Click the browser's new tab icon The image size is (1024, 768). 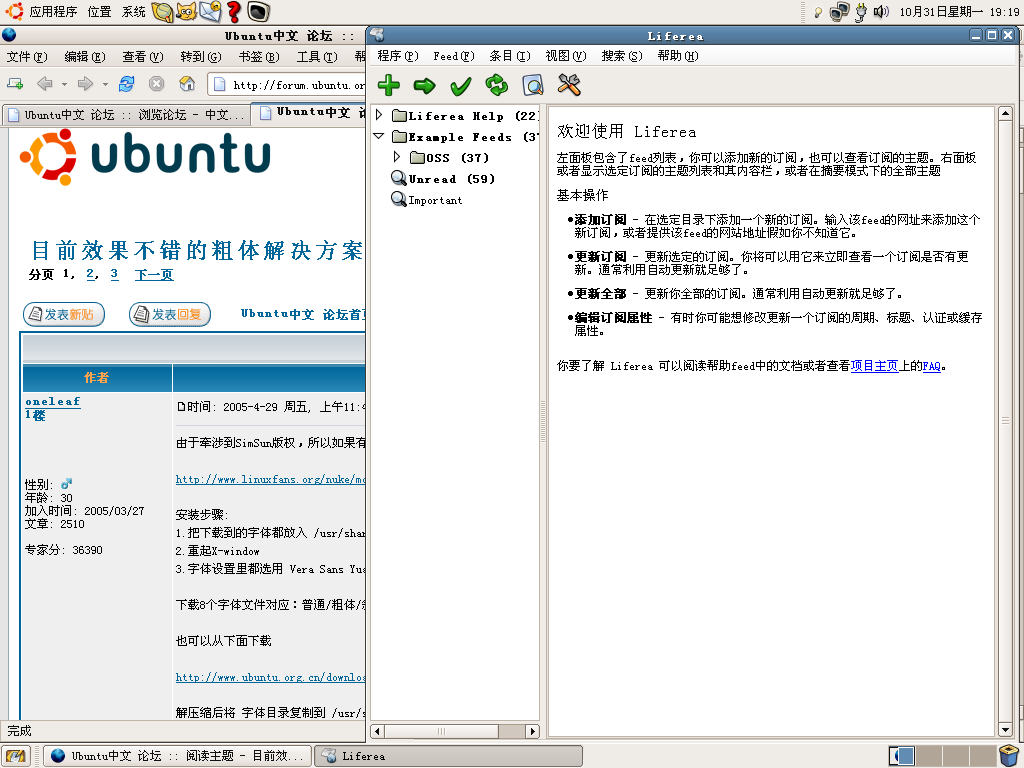15,84
